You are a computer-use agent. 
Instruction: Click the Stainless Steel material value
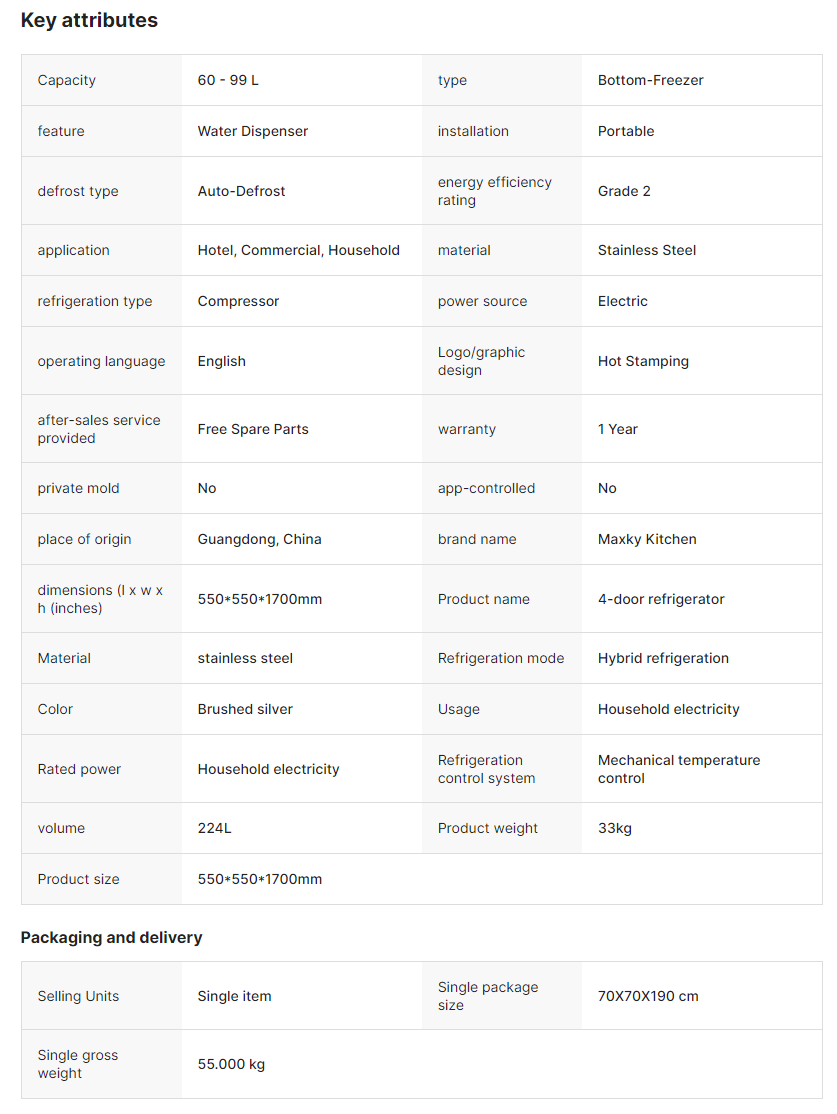[646, 250]
